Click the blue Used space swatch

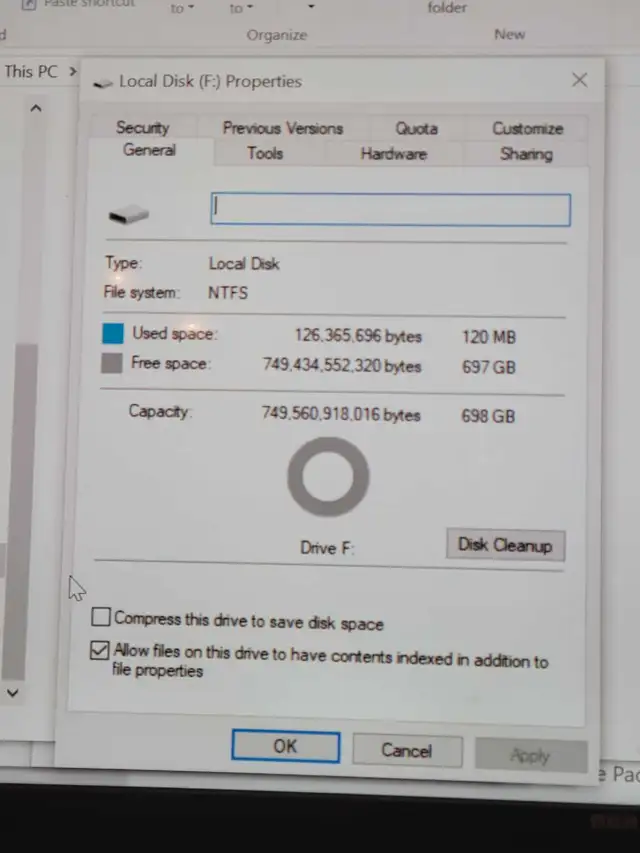point(113,333)
